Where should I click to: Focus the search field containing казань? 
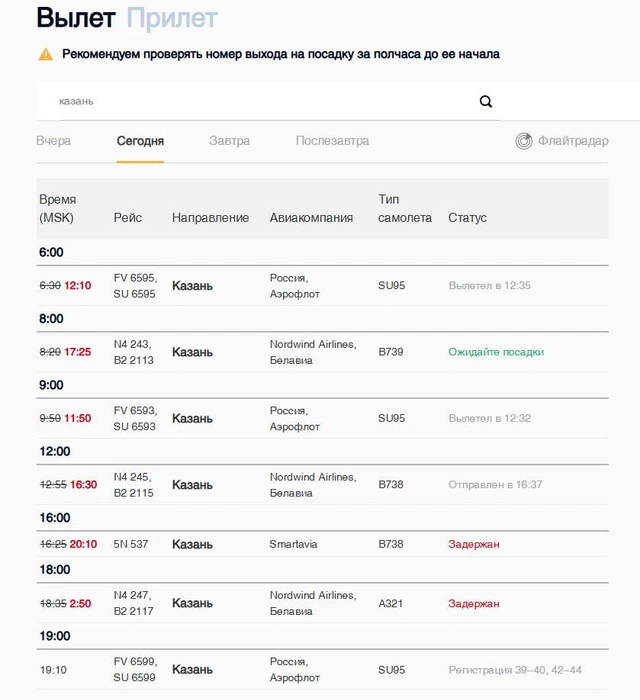tap(268, 101)
